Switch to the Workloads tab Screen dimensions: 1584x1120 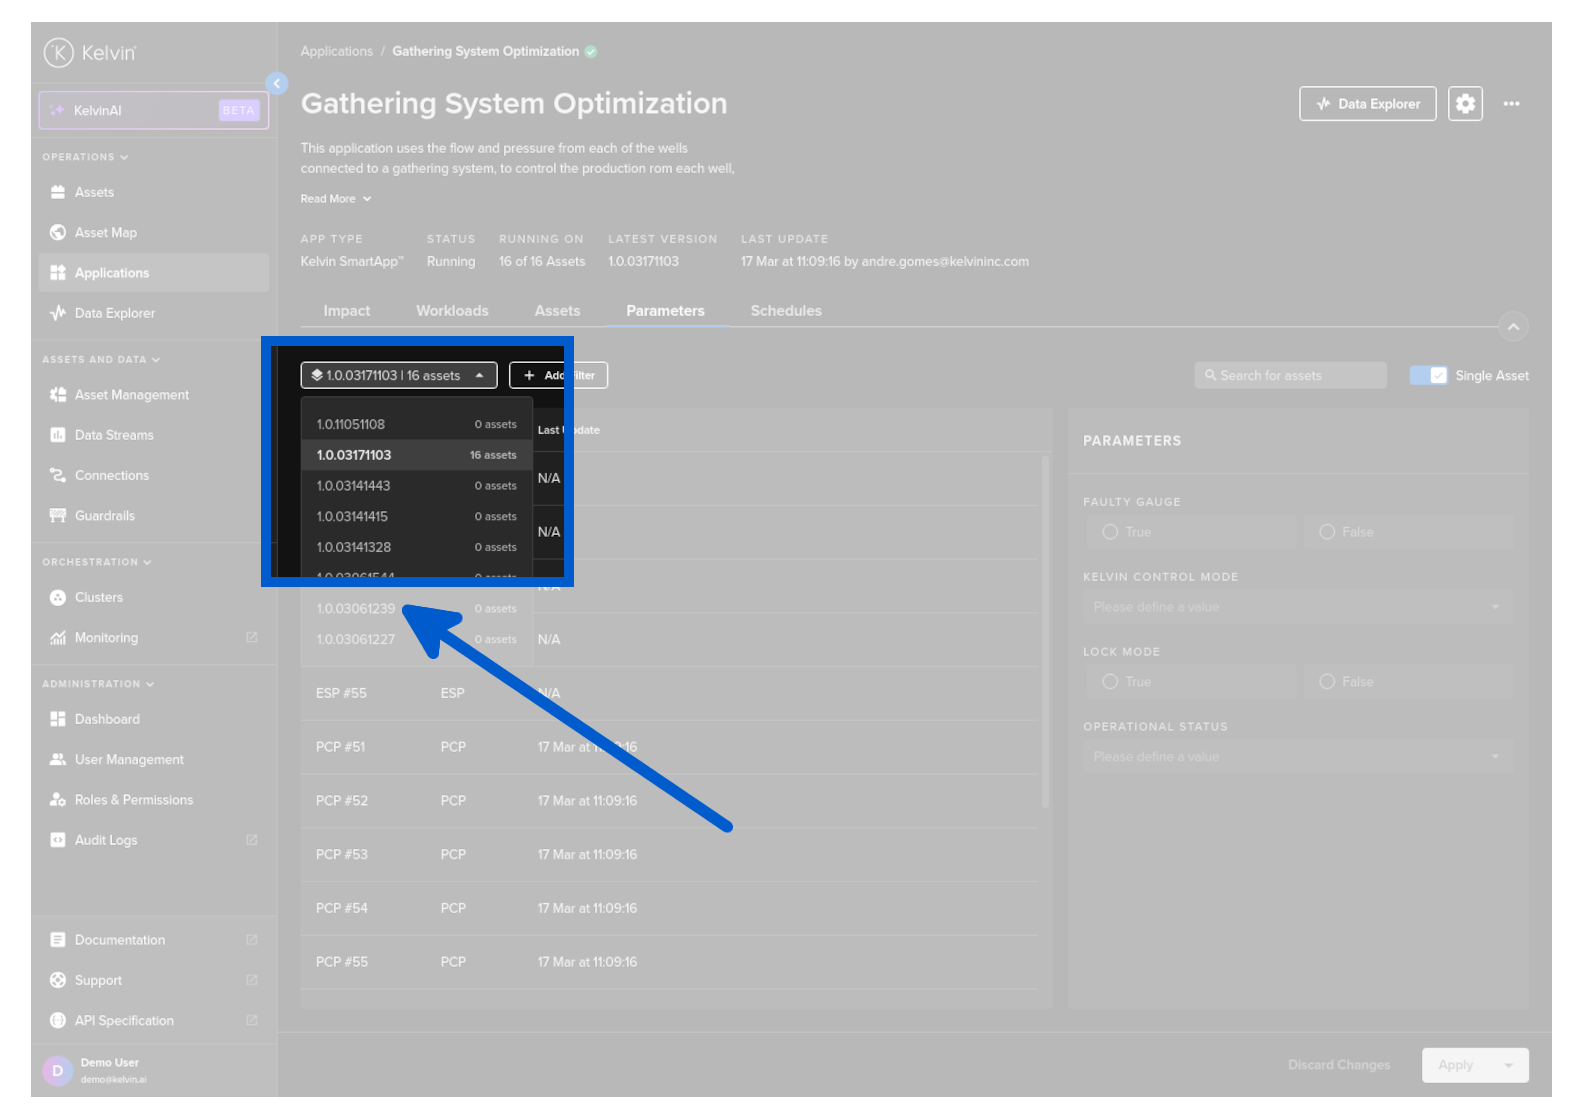452,311
